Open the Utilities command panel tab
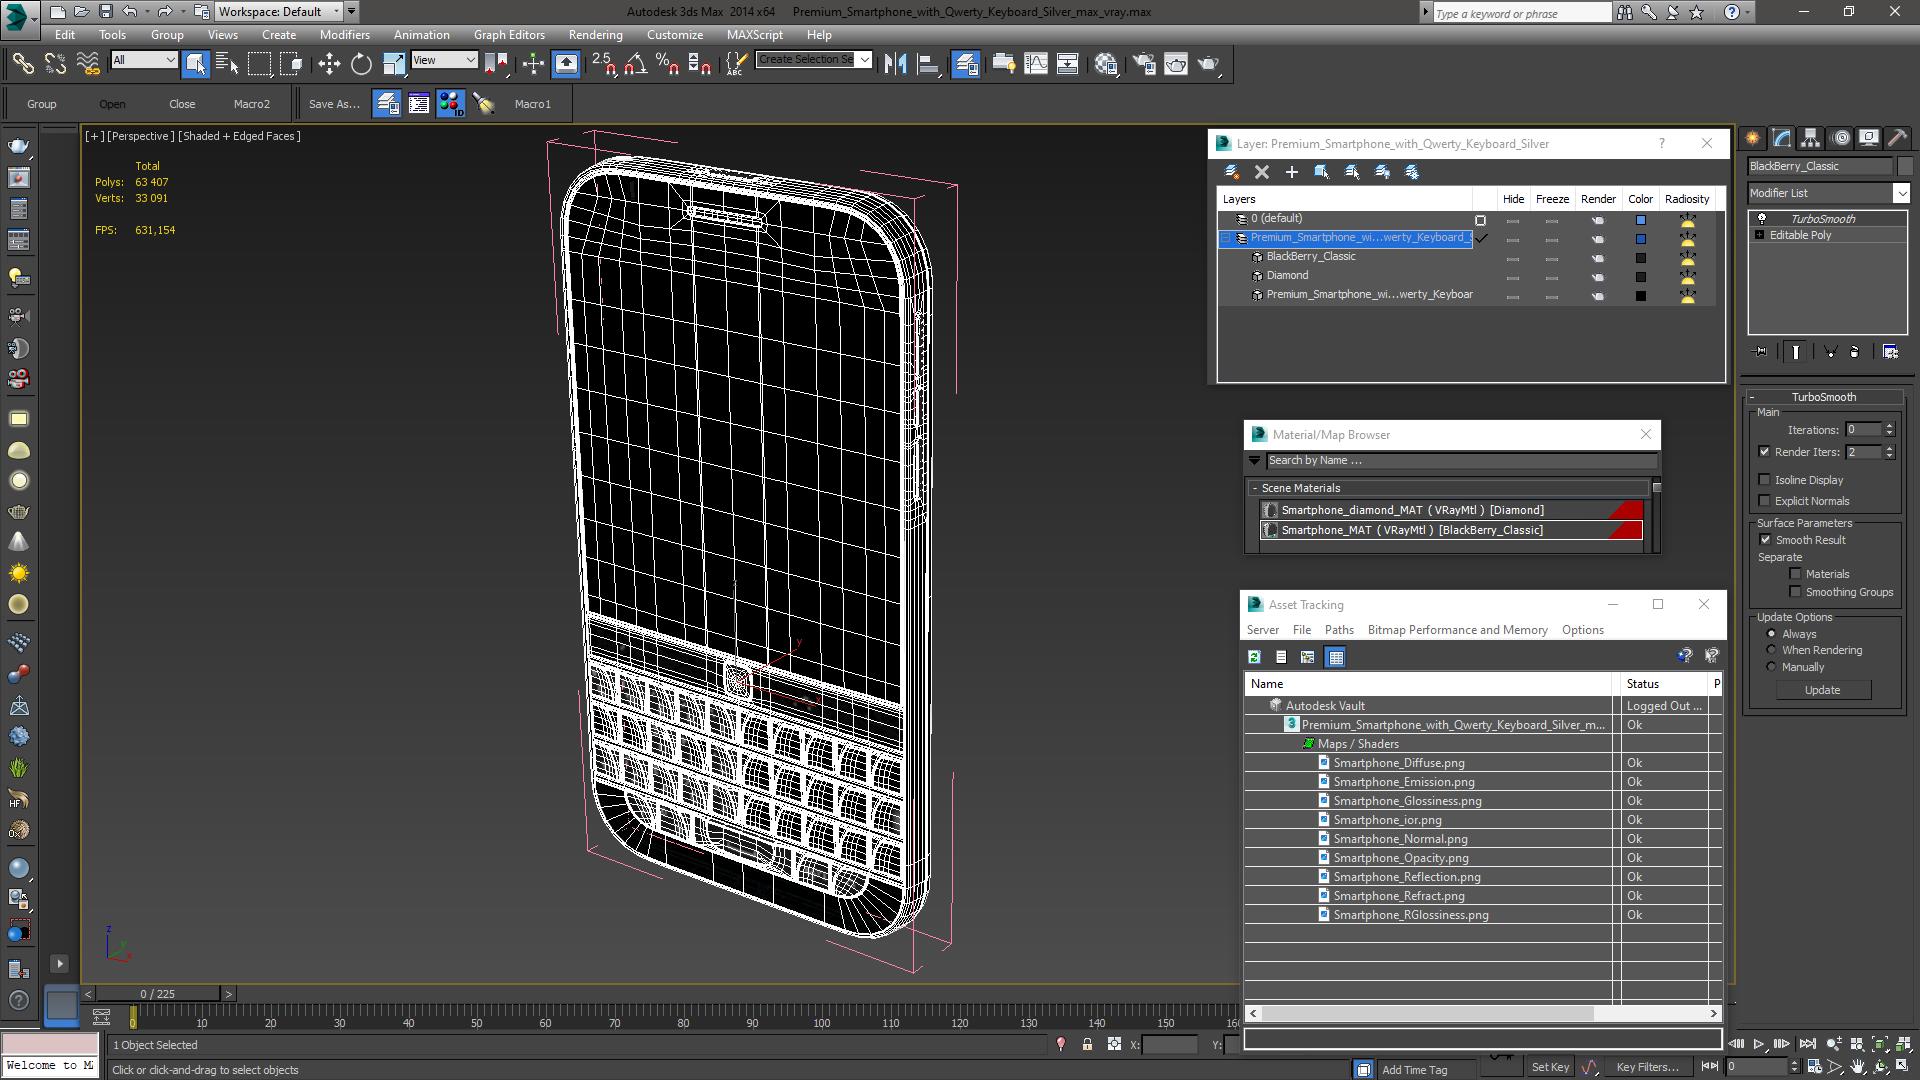 (x=1898, y=138)
